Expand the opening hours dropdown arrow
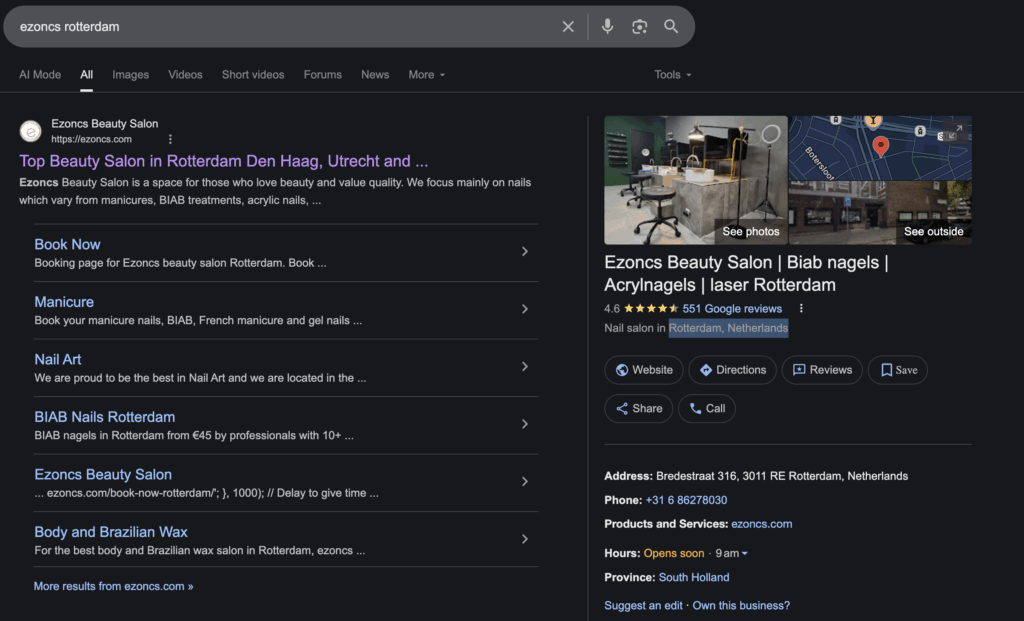Screen dimensions: 1024x621 click(744, 554)
